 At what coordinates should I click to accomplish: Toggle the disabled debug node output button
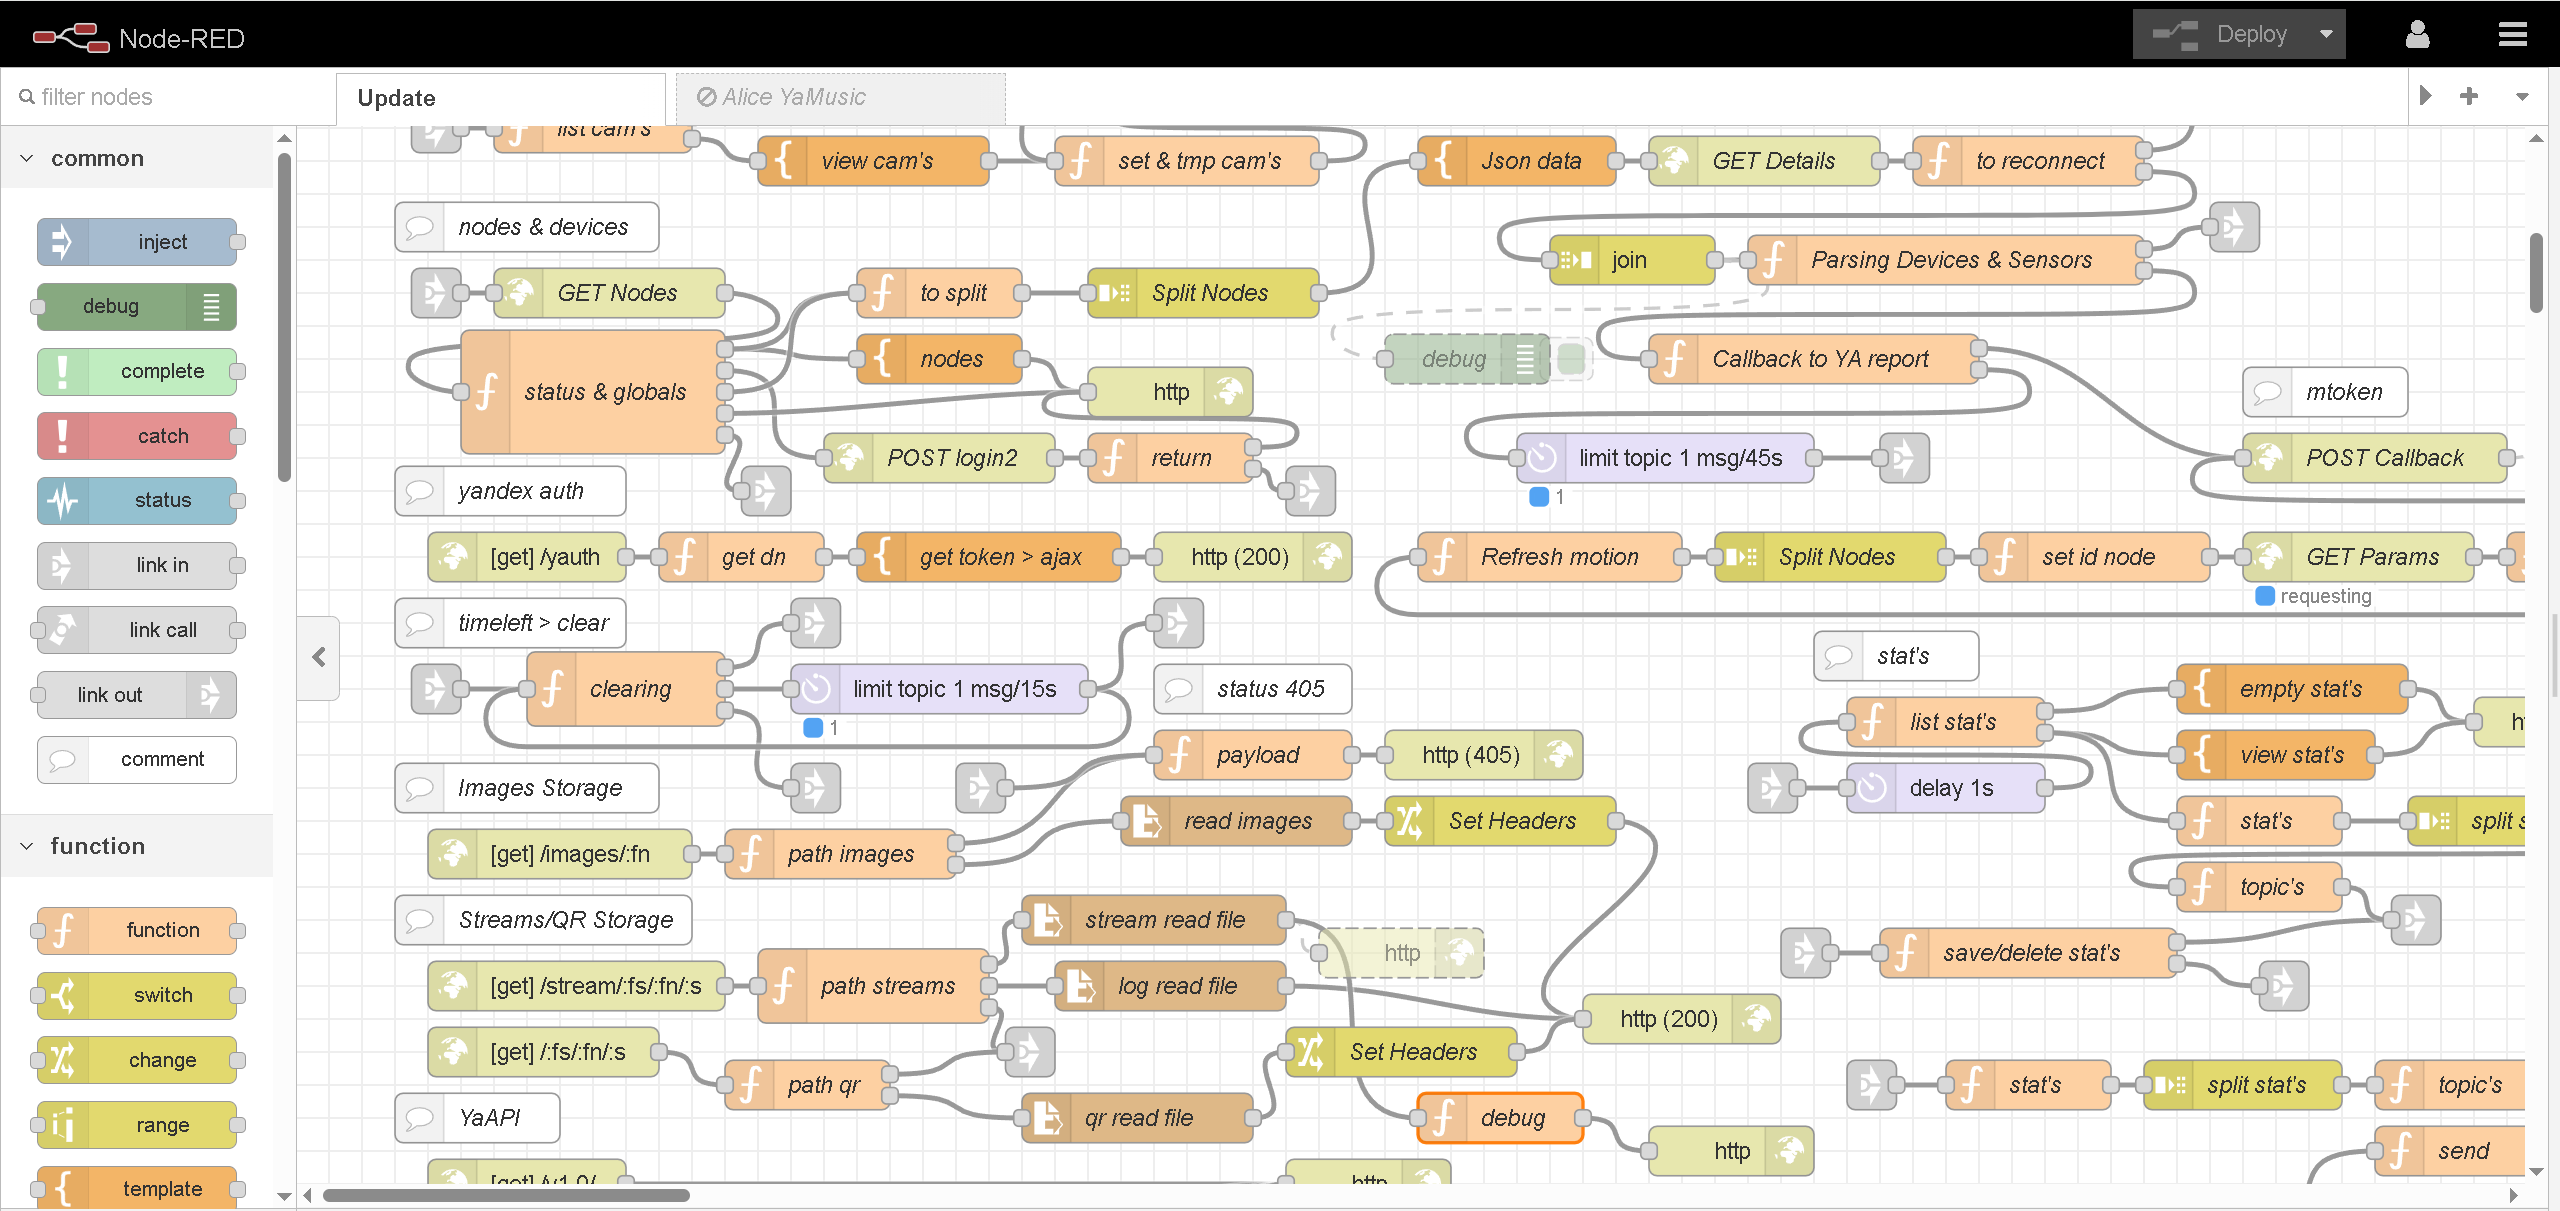[1572, 359]
